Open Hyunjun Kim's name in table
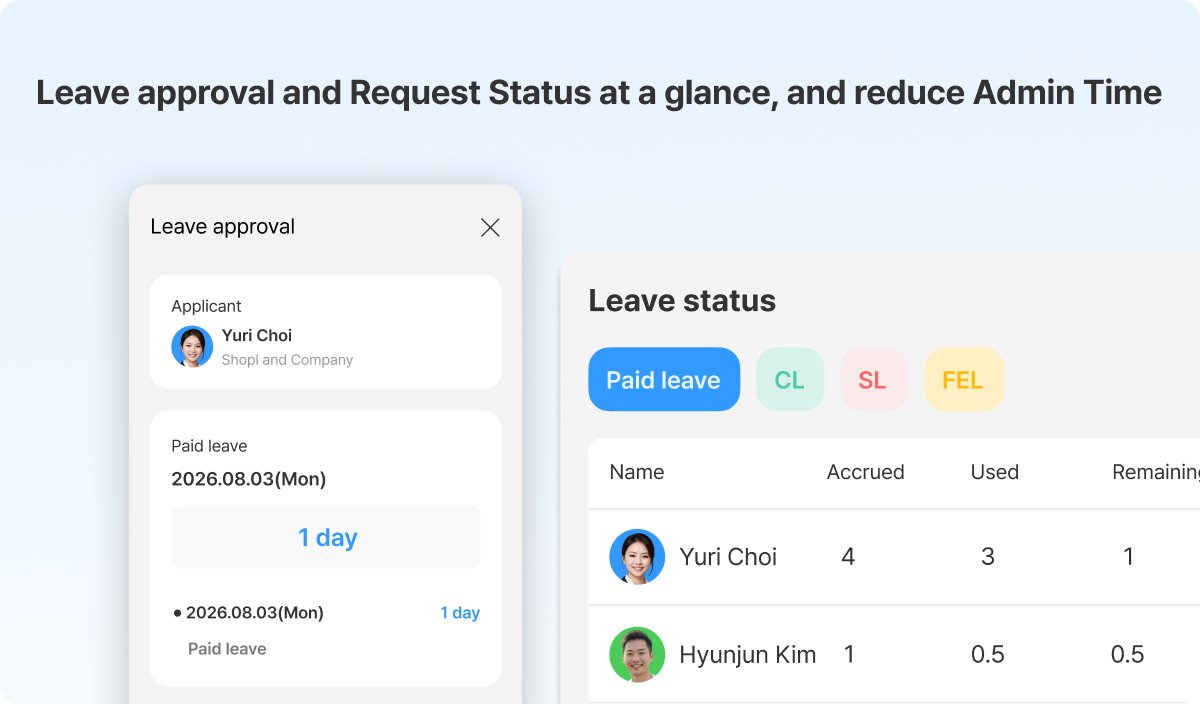The width and height of the screenshot is (1200, 704). 747,655
